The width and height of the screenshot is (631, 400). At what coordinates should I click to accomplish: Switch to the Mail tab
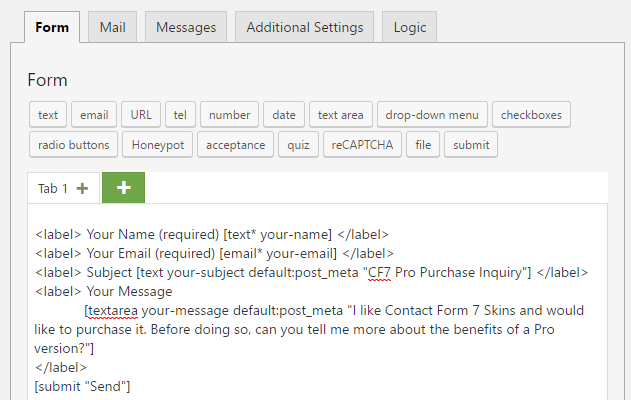[112, 27]
